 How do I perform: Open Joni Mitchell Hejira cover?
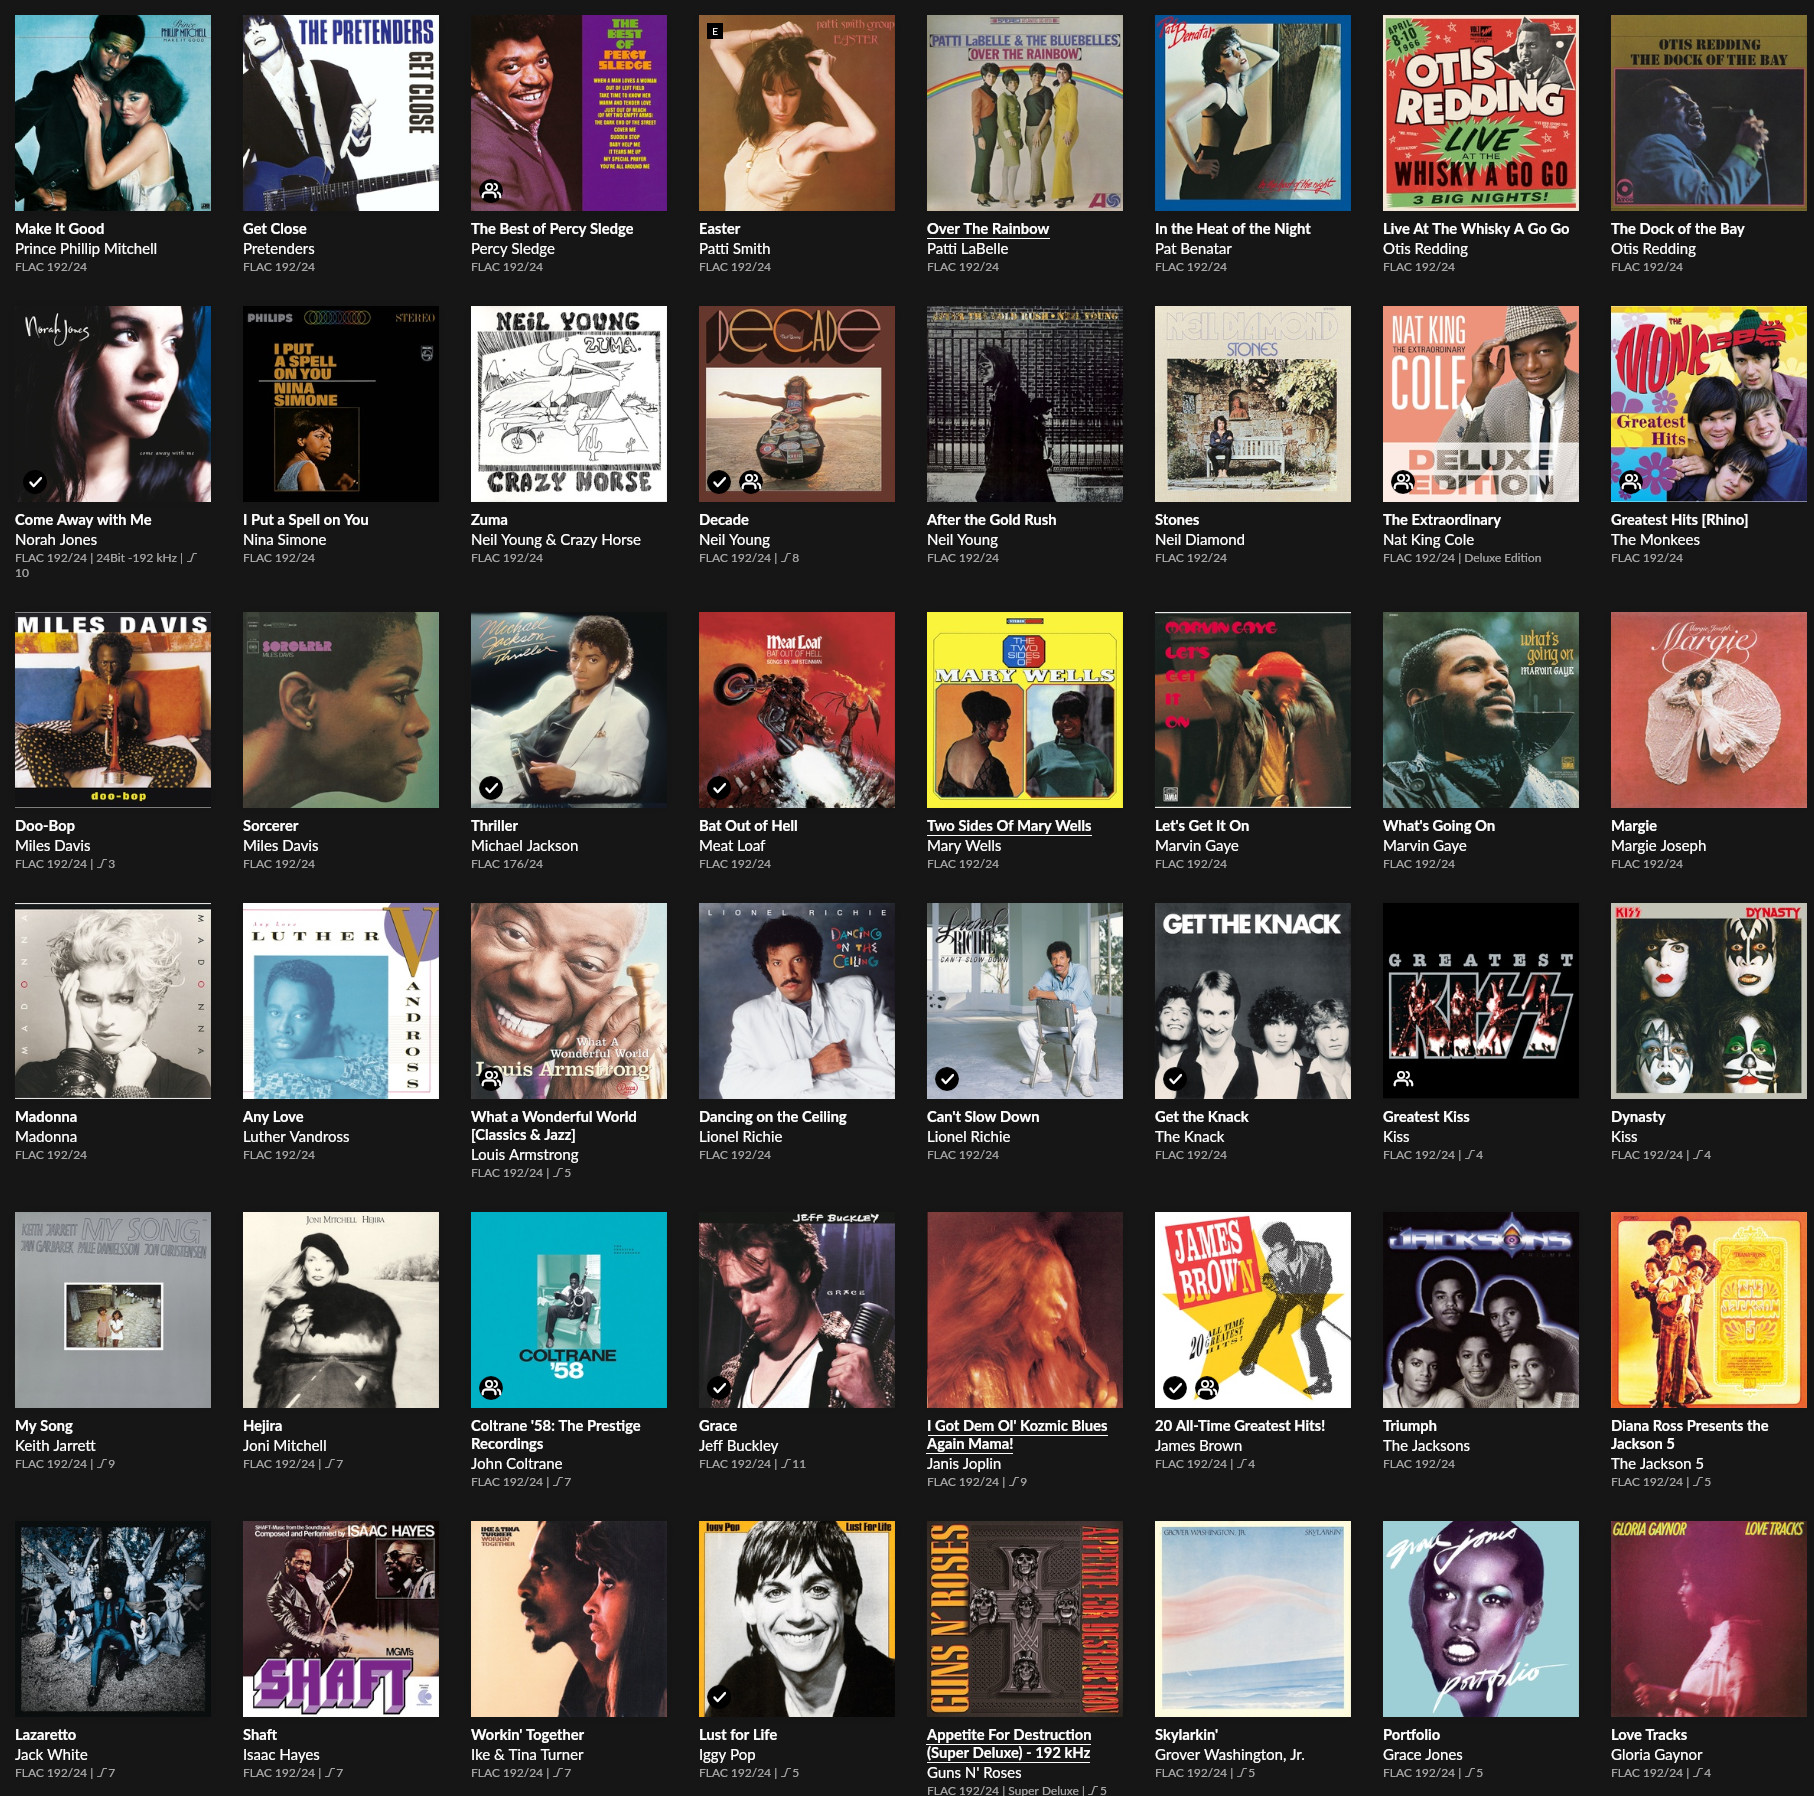click(341, 1310)
